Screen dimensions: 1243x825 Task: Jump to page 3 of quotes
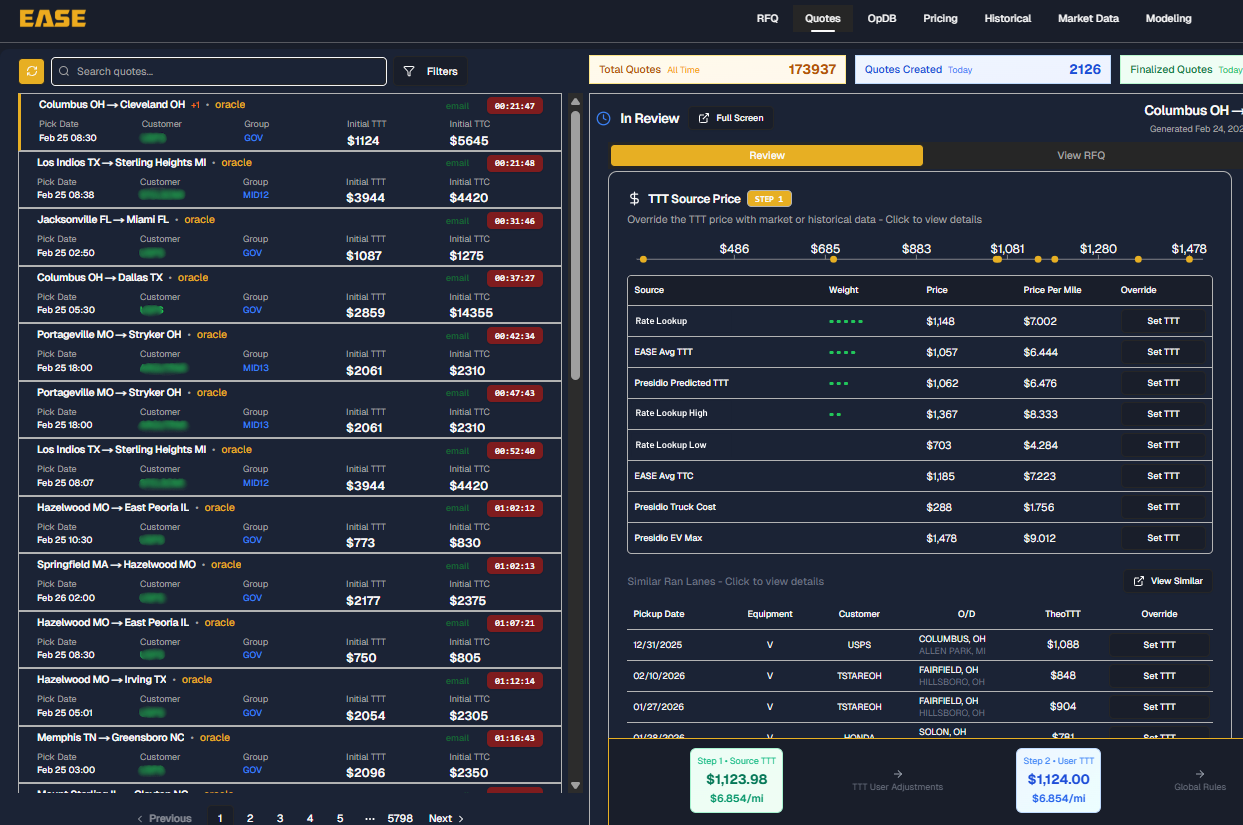[x=280, y=818]
